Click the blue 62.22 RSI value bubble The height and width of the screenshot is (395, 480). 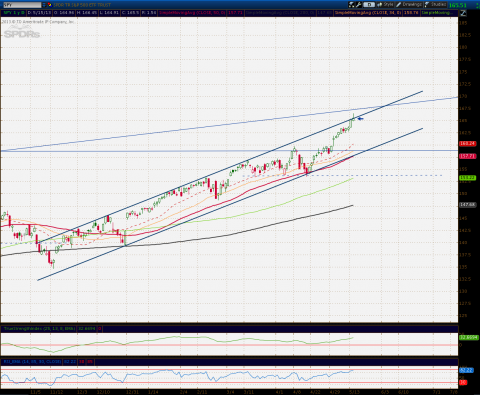[466, 370]
